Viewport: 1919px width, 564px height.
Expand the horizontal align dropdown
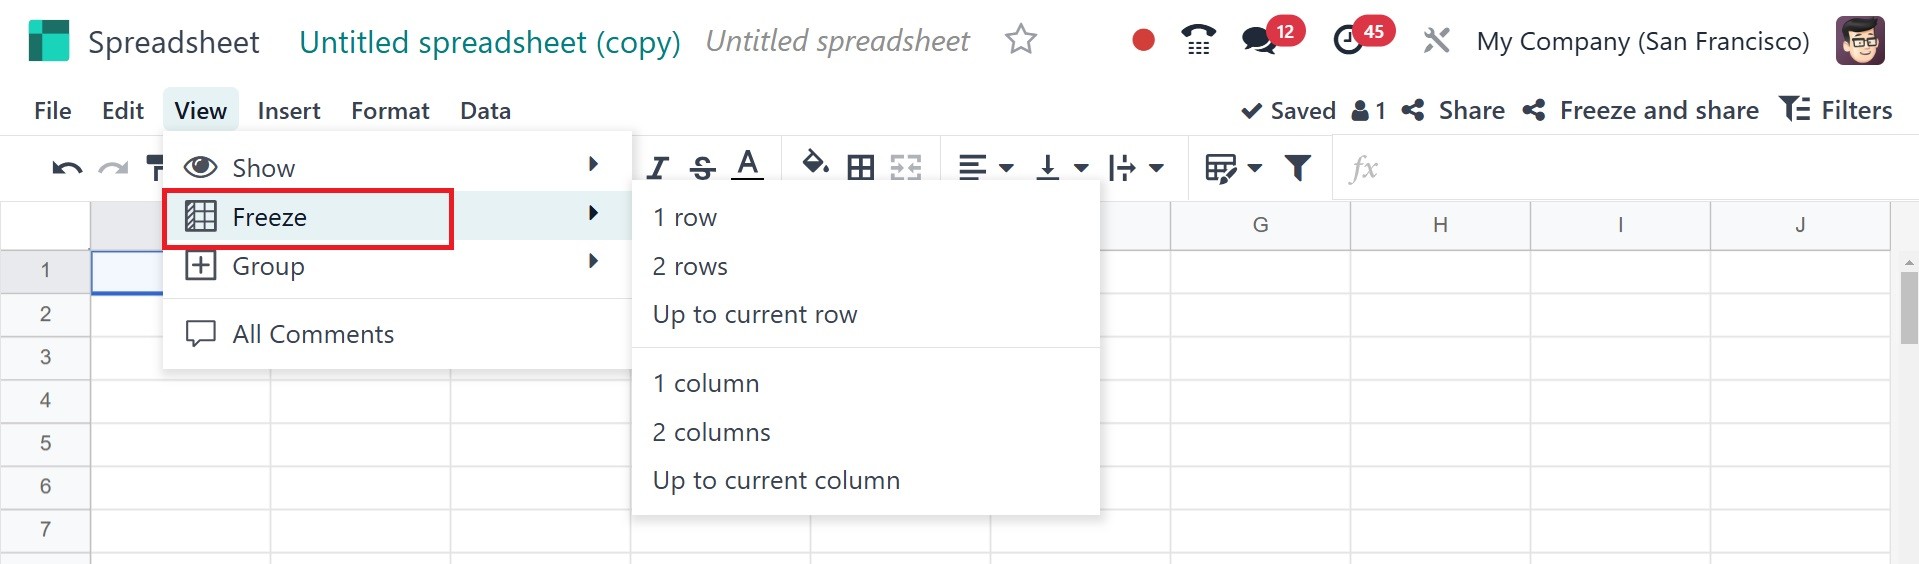coord(985,168)
